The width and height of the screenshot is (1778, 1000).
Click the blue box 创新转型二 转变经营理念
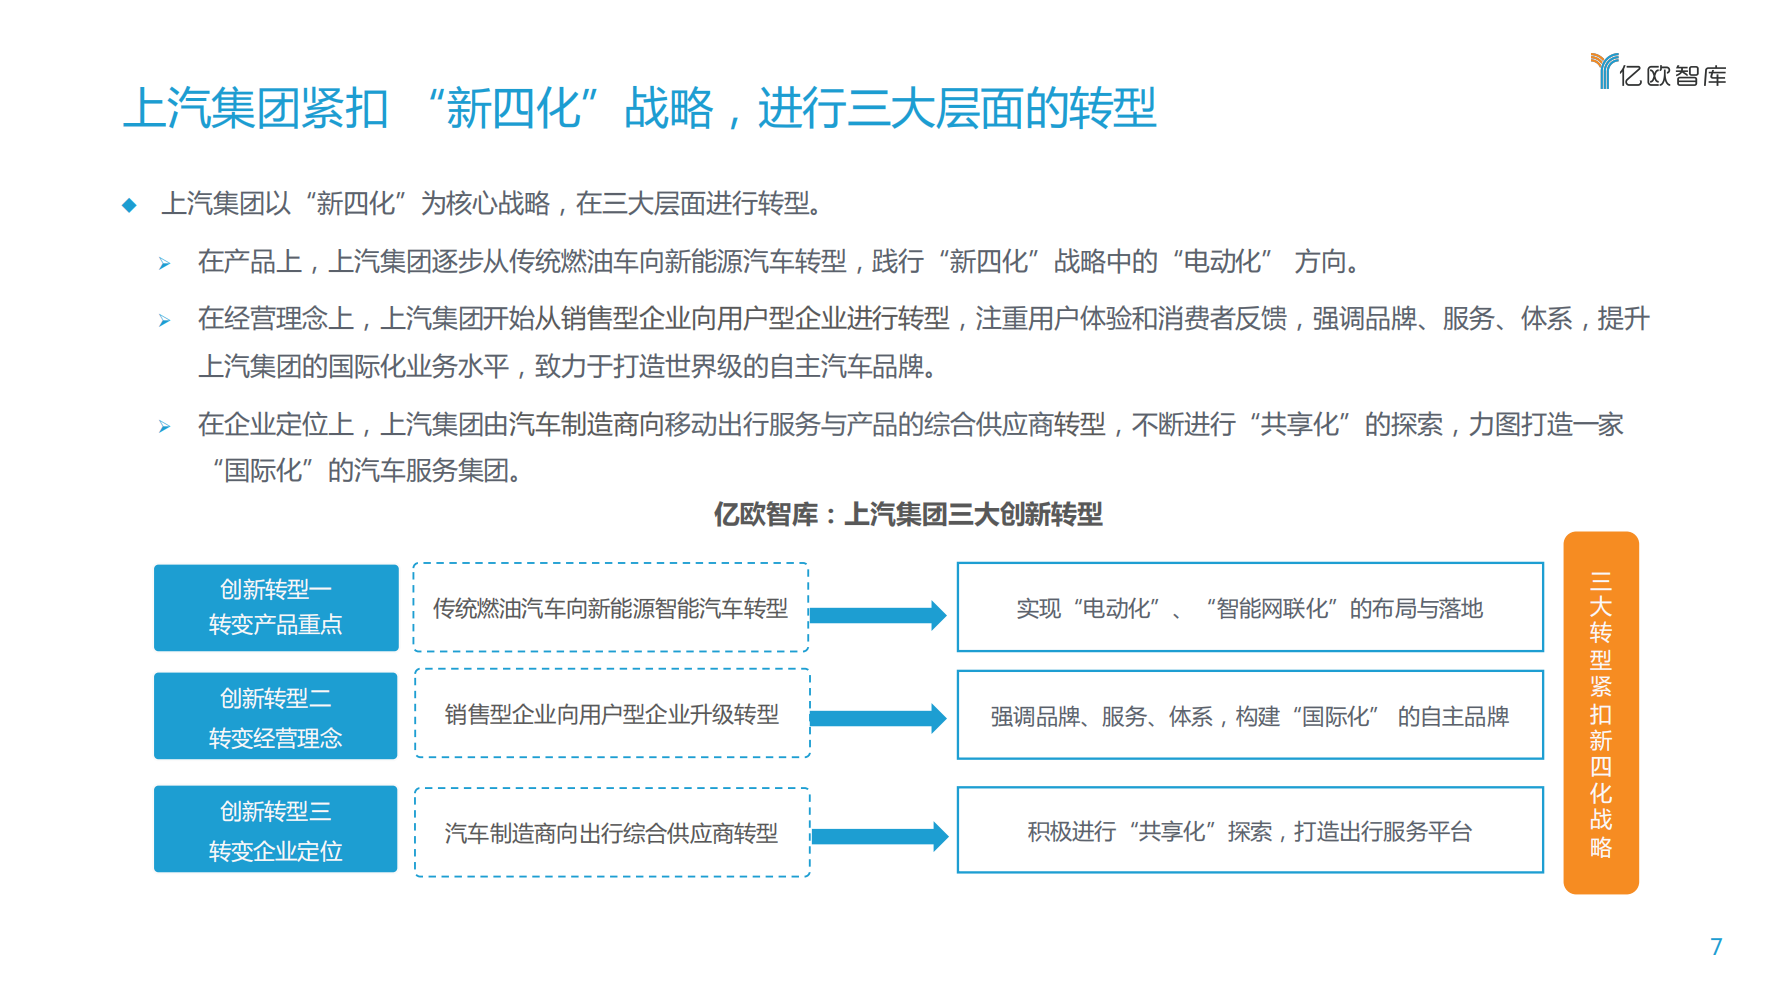[x=276, y=716]
